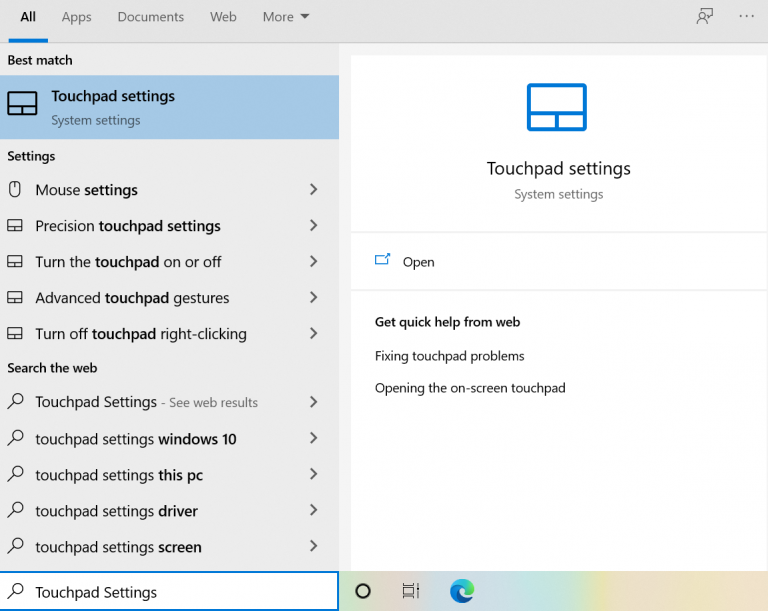Expand touchpad settings driver chevron
The image size is (768, 611).
[313, 510]
